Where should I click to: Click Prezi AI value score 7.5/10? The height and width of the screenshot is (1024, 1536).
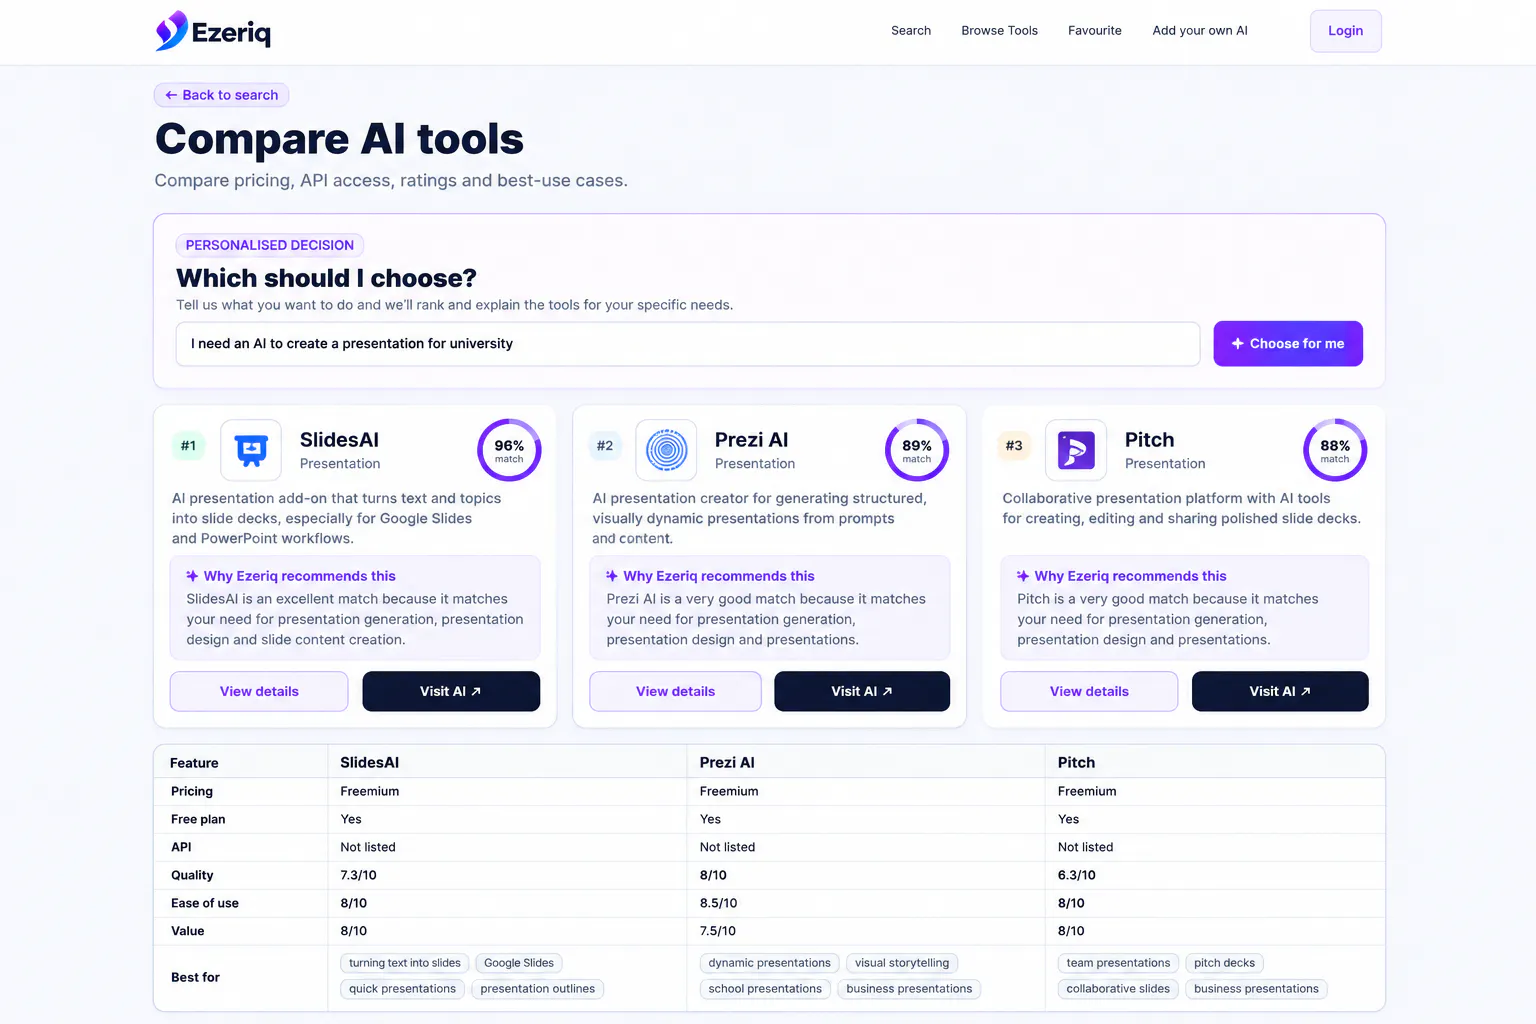[718, 931]
